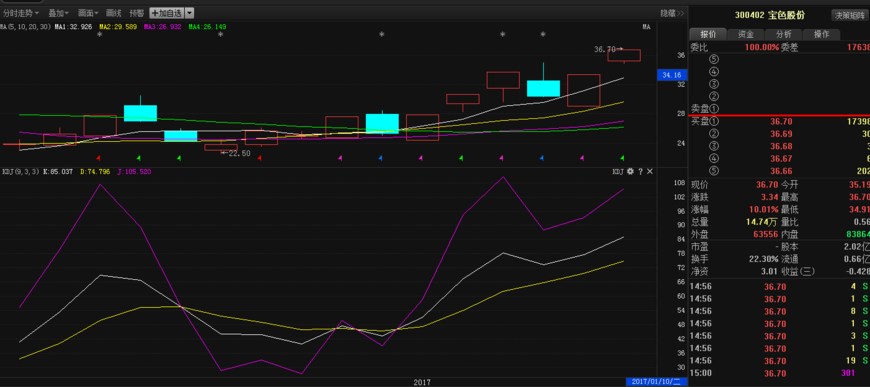Click the D:74.796 value label

click(x=95, y=172)
